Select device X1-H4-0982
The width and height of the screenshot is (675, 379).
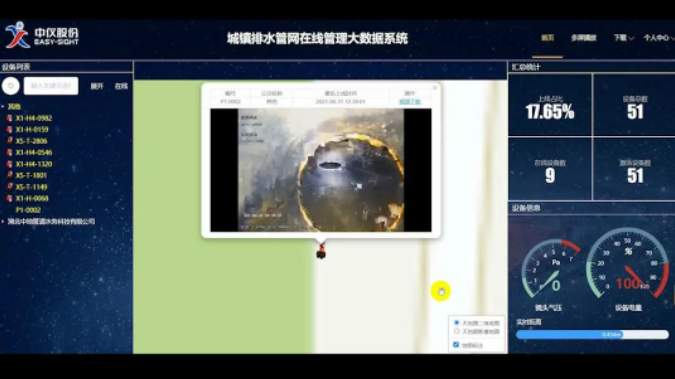pos(34,118)
